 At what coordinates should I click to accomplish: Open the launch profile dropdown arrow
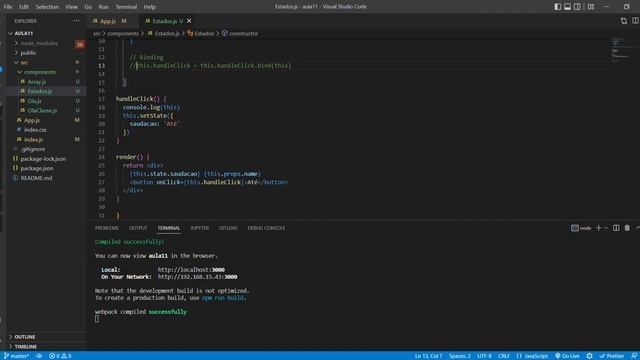tap(606, 228)
